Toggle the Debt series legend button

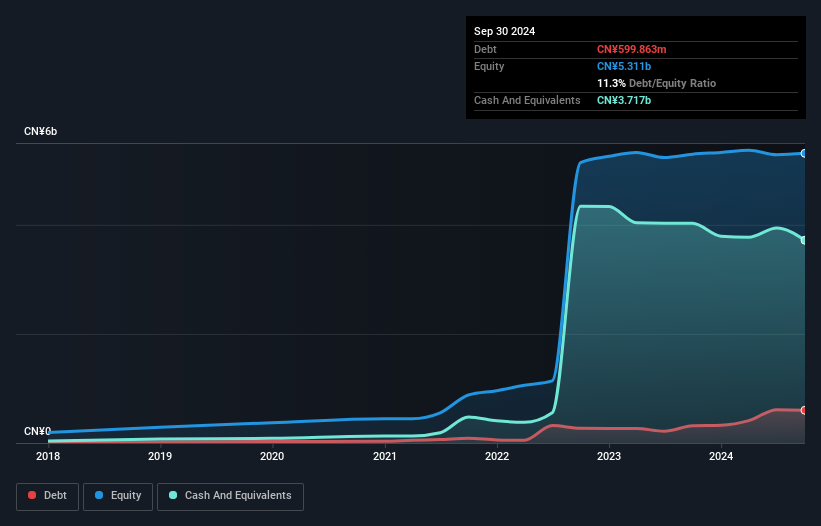click(x=48, y=496)
